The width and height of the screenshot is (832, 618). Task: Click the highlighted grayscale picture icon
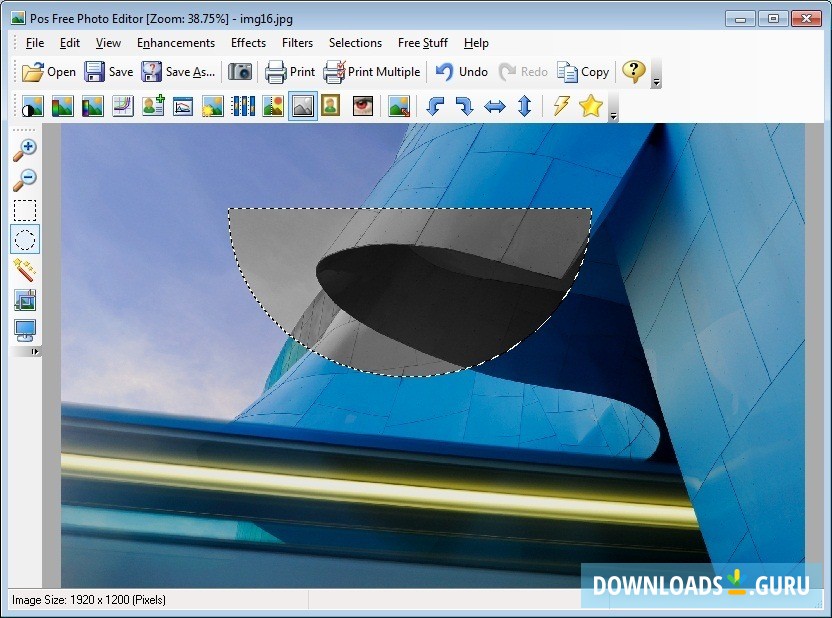pos(303,106)
